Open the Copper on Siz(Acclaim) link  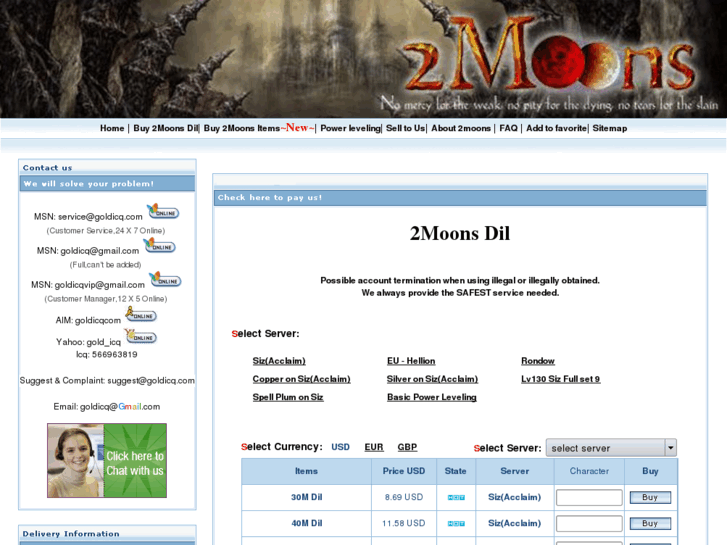[301, 379]
